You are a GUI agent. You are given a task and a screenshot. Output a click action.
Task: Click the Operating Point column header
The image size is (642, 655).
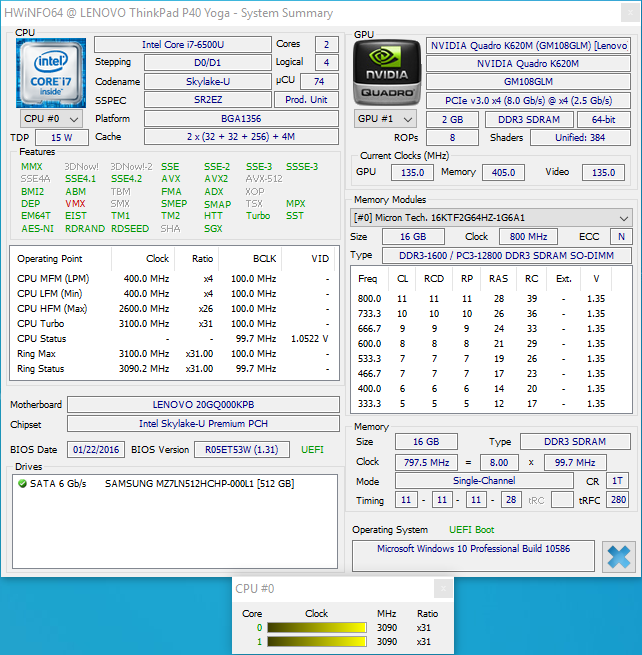click(x=62, y=259)
